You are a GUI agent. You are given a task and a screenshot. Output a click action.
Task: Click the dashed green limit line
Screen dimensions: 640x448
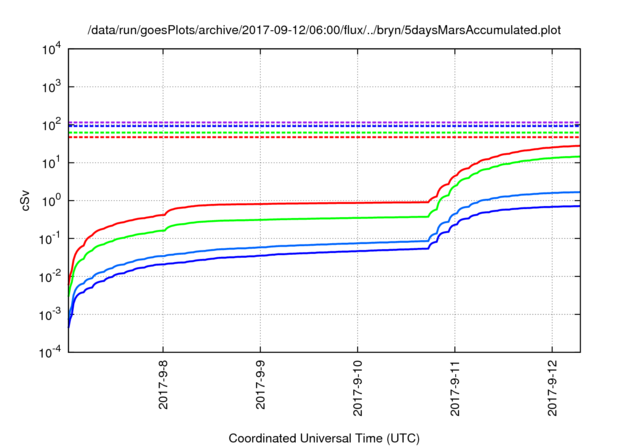pos(324,133)
